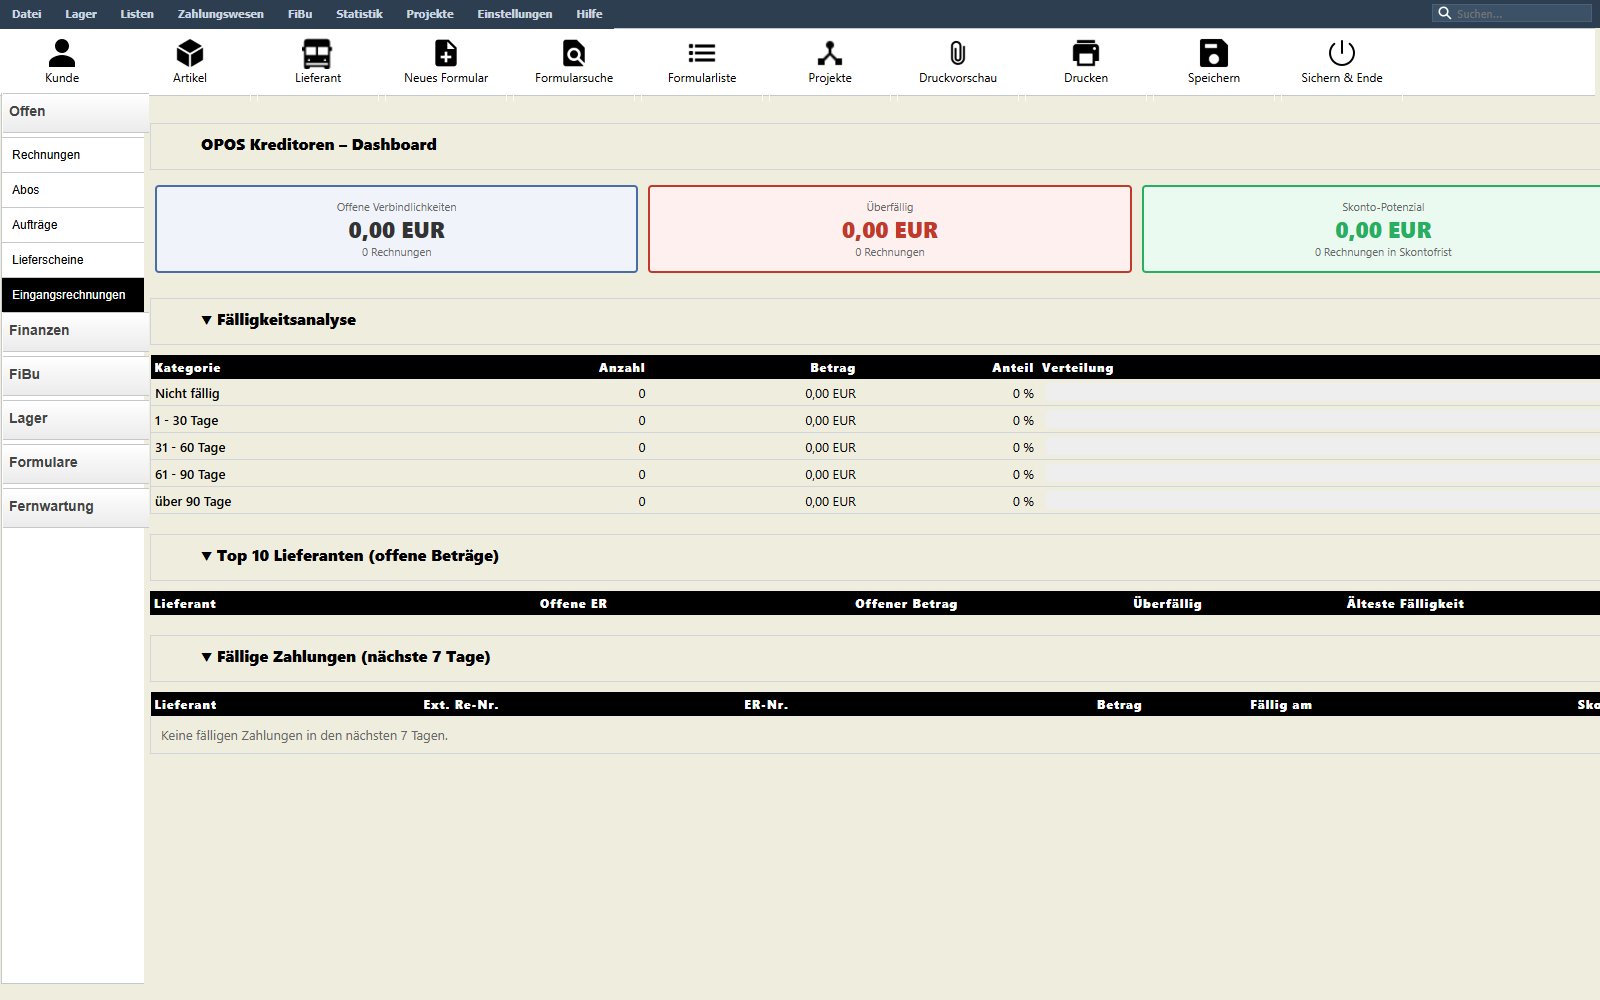This screenshot has width=1600, height=1000.
Task: Open the Datei menu
Action: click(27, 14)
